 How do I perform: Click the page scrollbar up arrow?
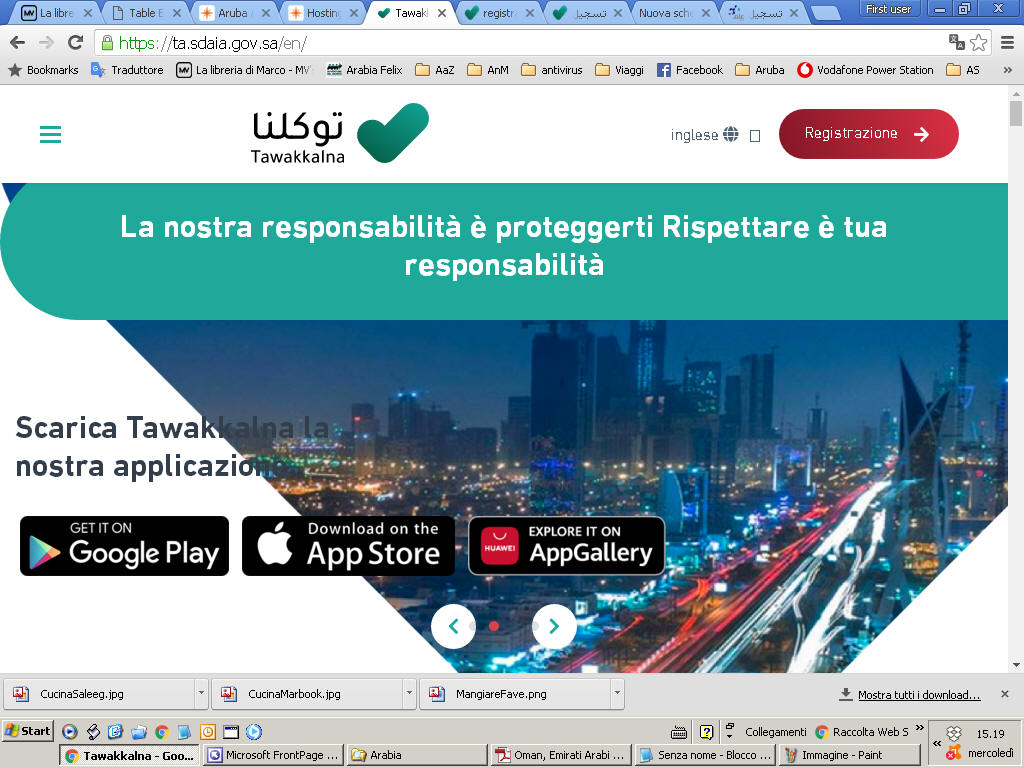click(x=1016, y=93)
